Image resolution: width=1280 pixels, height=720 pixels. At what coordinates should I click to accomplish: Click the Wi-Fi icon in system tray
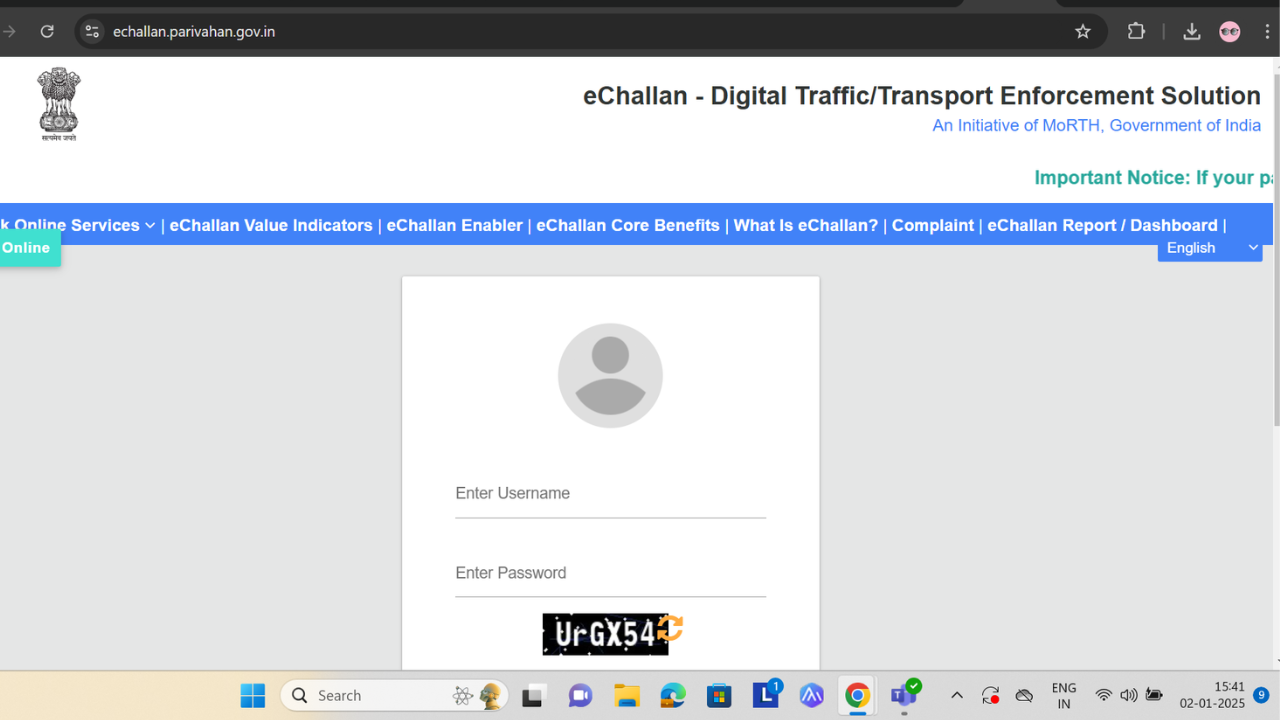(x=1104, y=695)
